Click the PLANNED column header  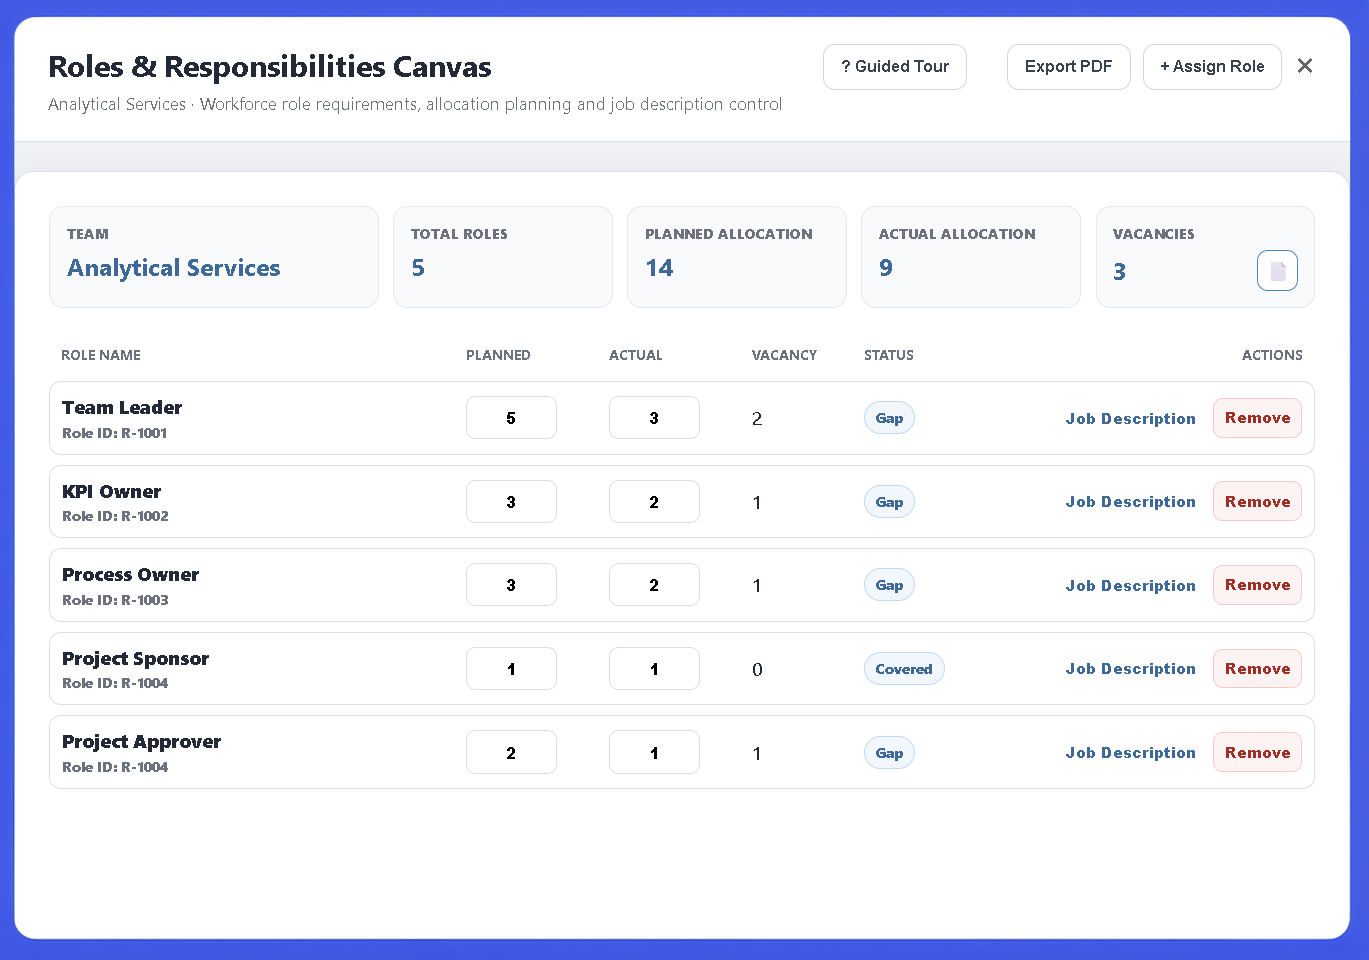pyautogui.click(x=498, y=355)
